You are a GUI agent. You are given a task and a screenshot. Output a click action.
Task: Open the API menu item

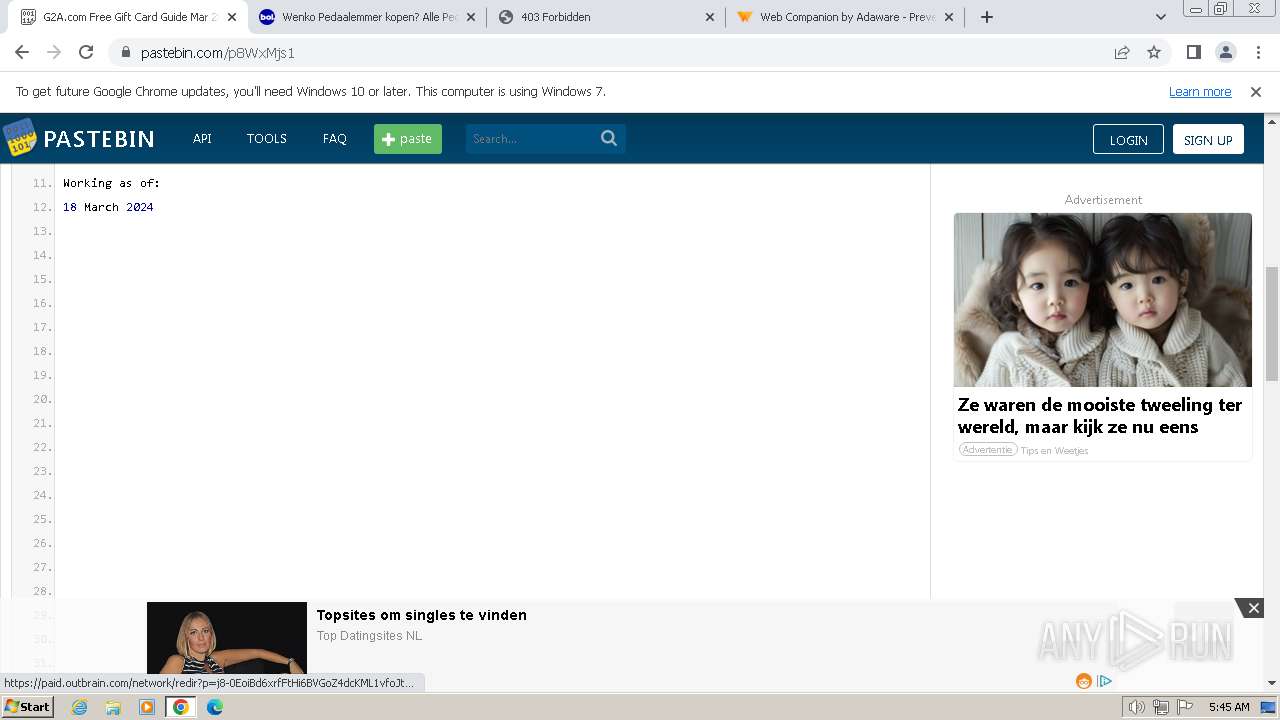(202, 139)
